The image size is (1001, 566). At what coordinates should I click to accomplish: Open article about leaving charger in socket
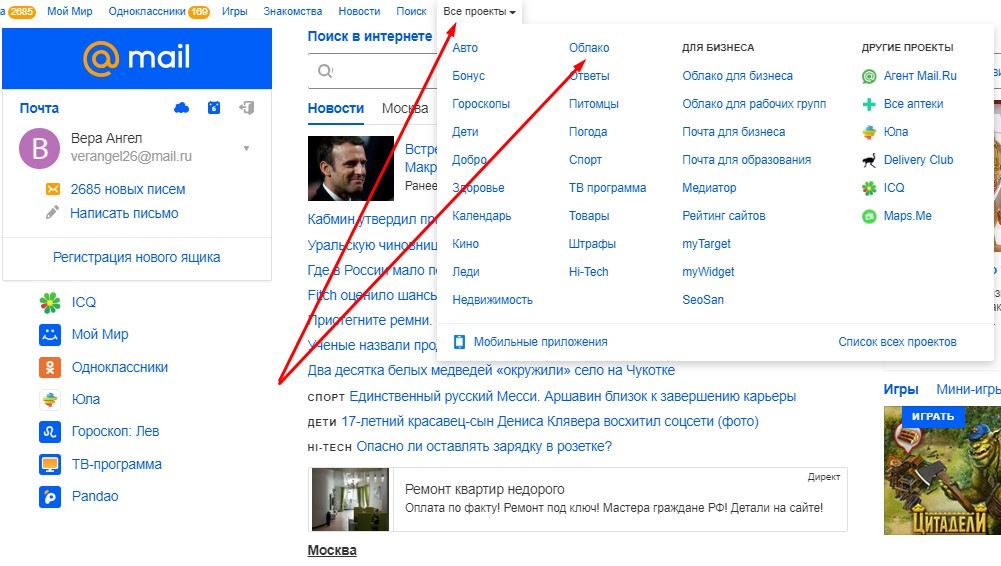tap(484, 446)
